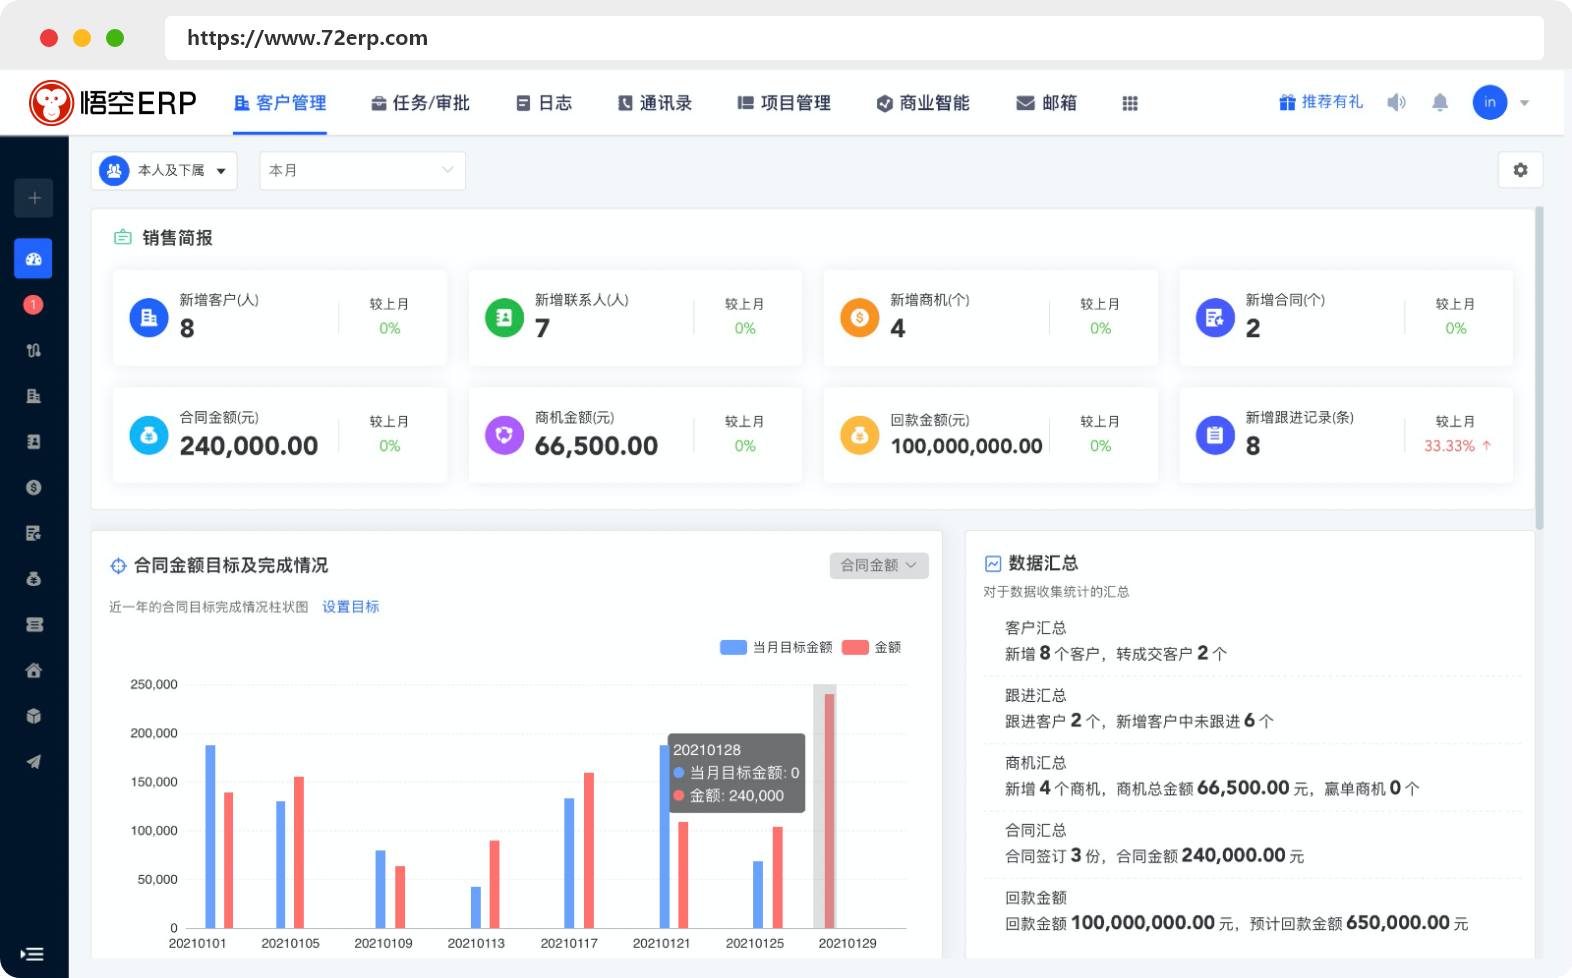Open dashboard settings gear icon

pos(1520,170)
